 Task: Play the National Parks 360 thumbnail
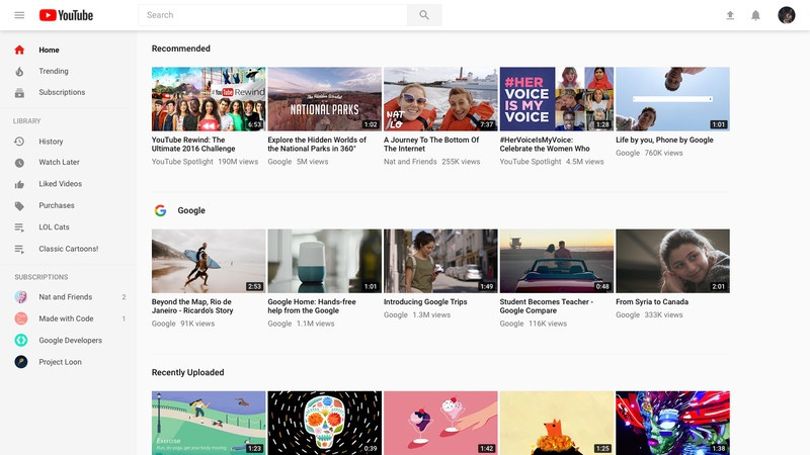point(324,99)
